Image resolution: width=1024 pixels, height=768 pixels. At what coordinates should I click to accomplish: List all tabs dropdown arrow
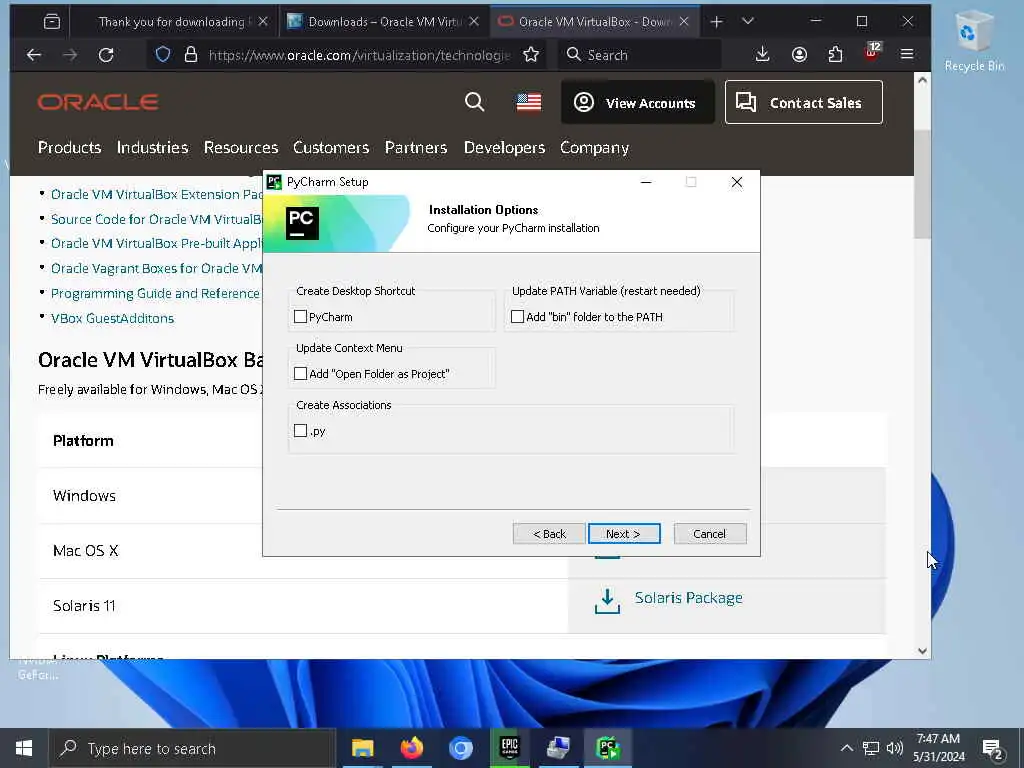point(748,22)
